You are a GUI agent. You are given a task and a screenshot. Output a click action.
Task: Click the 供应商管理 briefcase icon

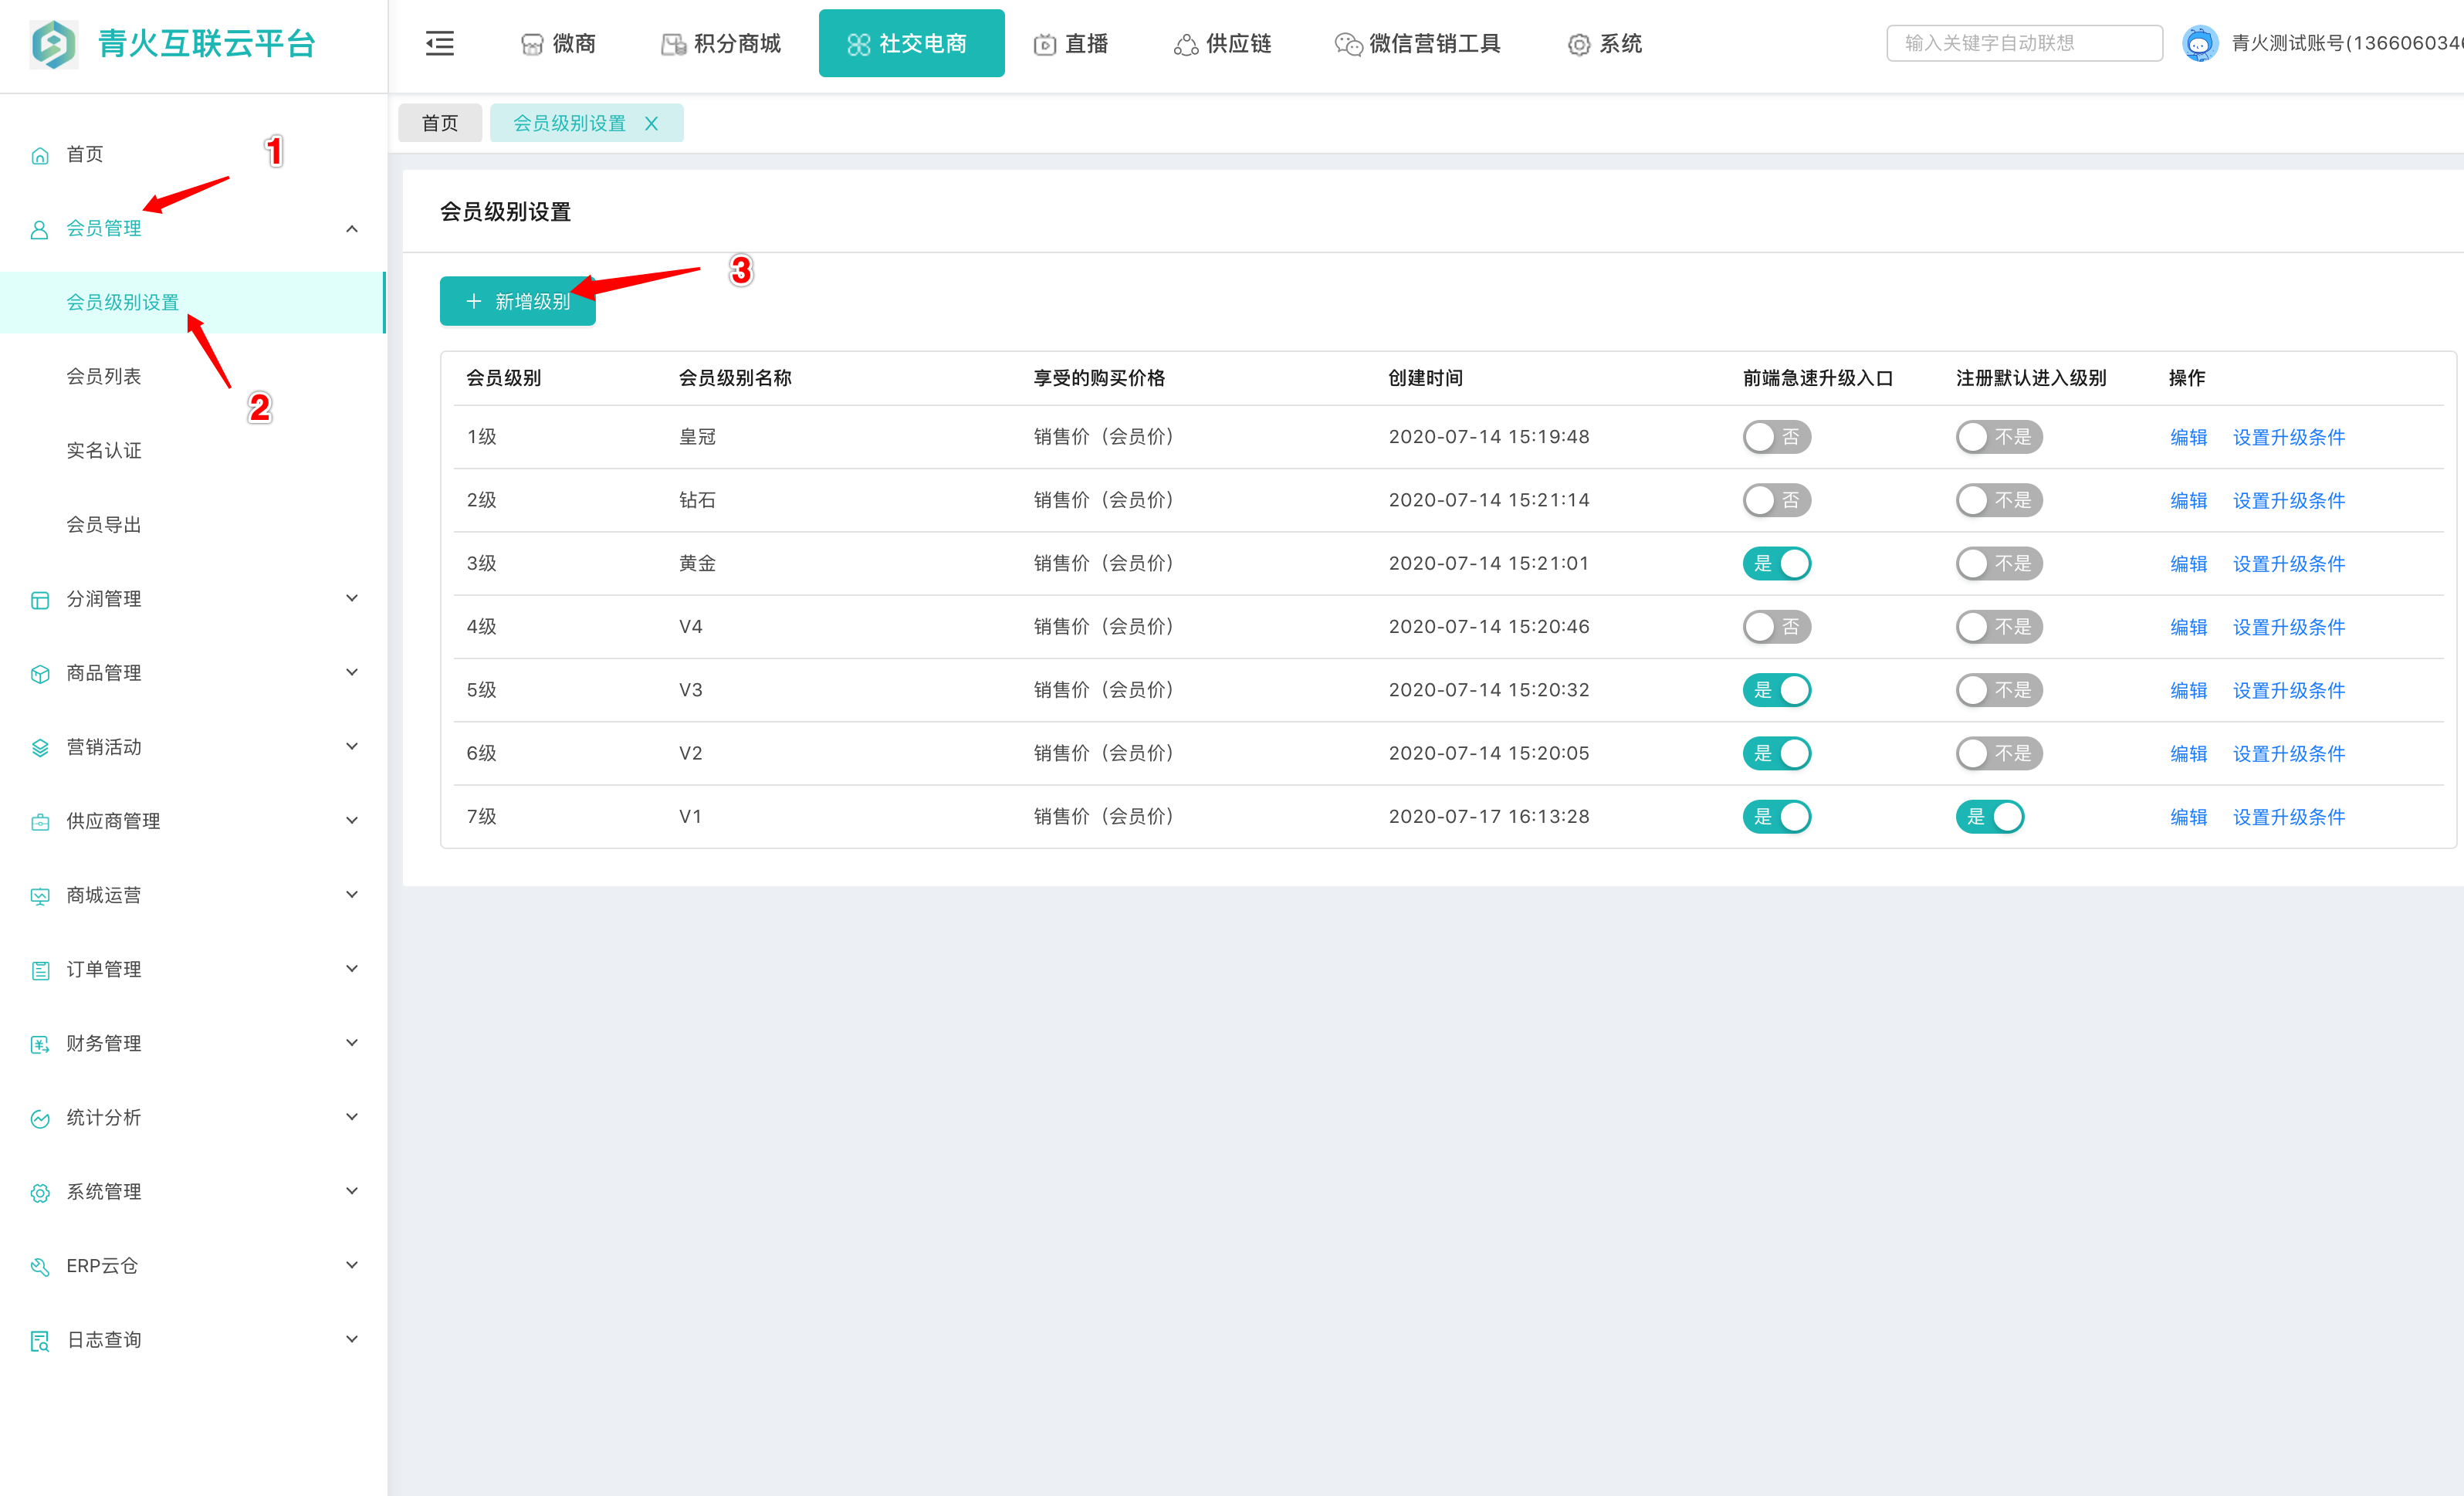coord(40,822)
